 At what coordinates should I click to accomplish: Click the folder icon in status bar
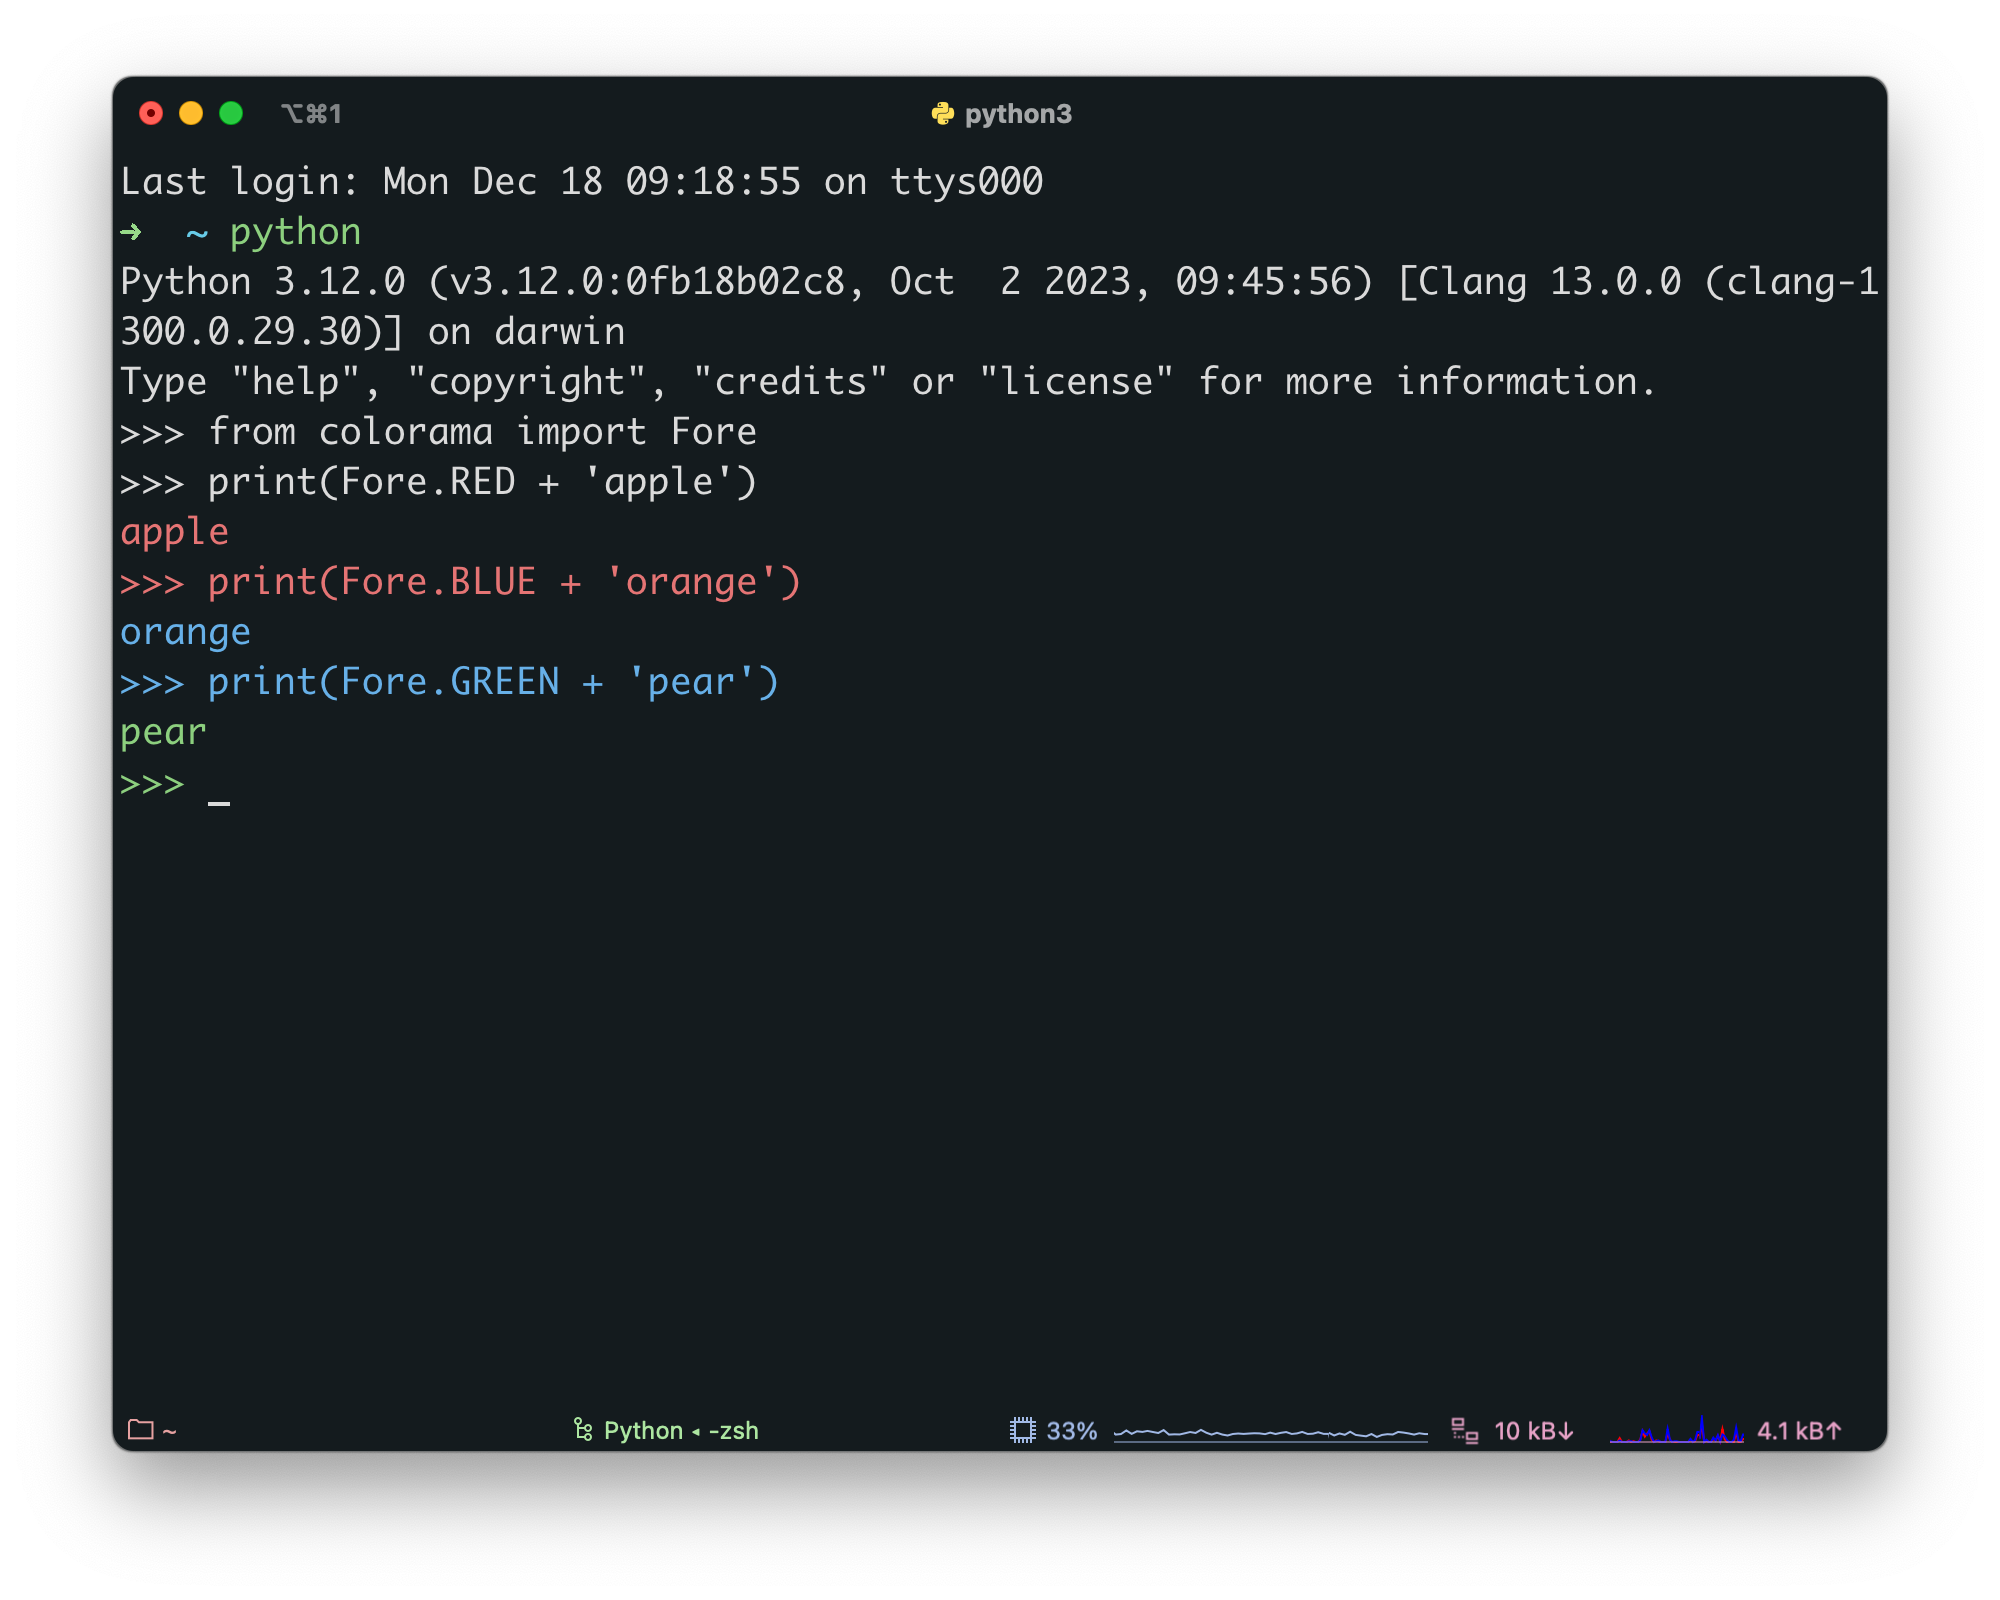pos(141,1430)
